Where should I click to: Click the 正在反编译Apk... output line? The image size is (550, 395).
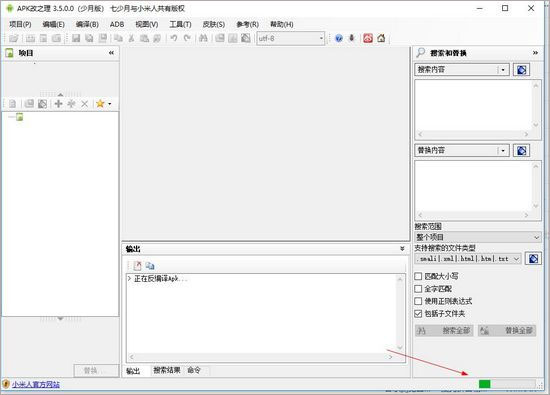pyautogui.click(x=160, y=279)
